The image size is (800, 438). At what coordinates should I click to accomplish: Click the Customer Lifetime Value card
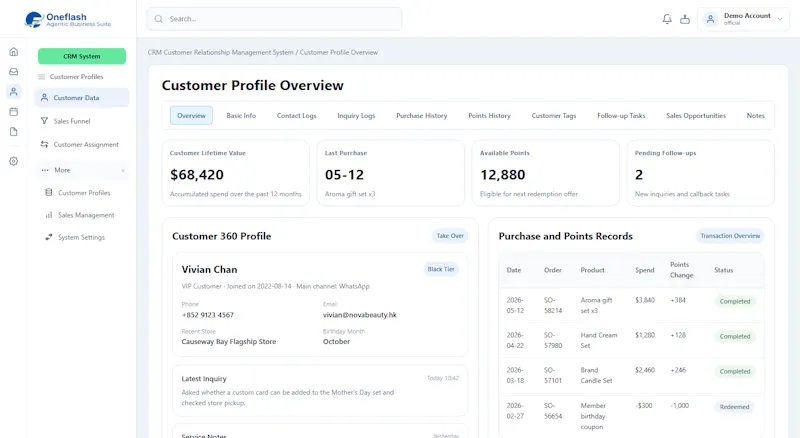coord(236,173)
